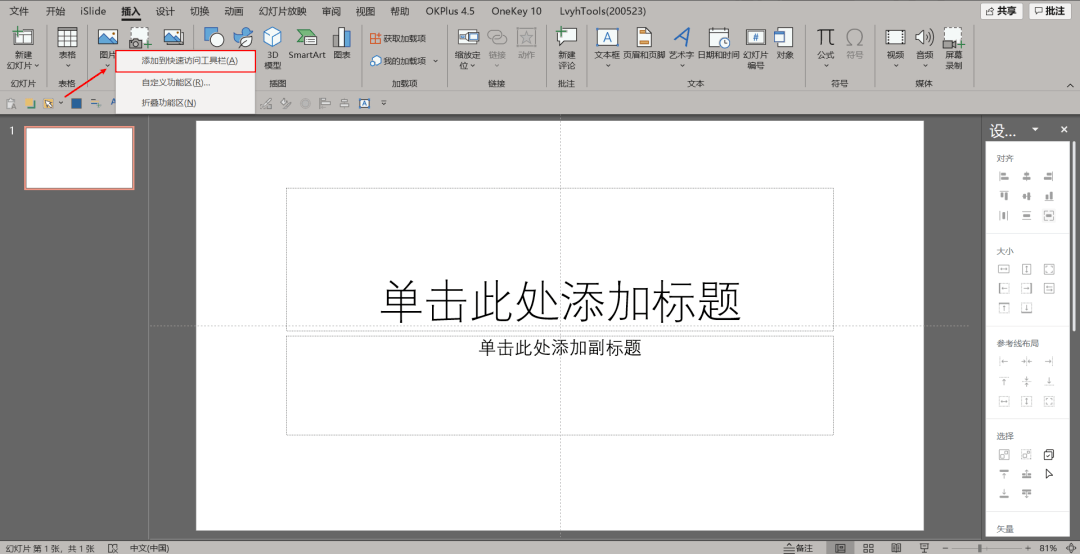This screenshot has width=1080, height=554.
Task: Click the checkmark layers icon under 选择
Action: pyautogui.click(x=1049, y=454)
